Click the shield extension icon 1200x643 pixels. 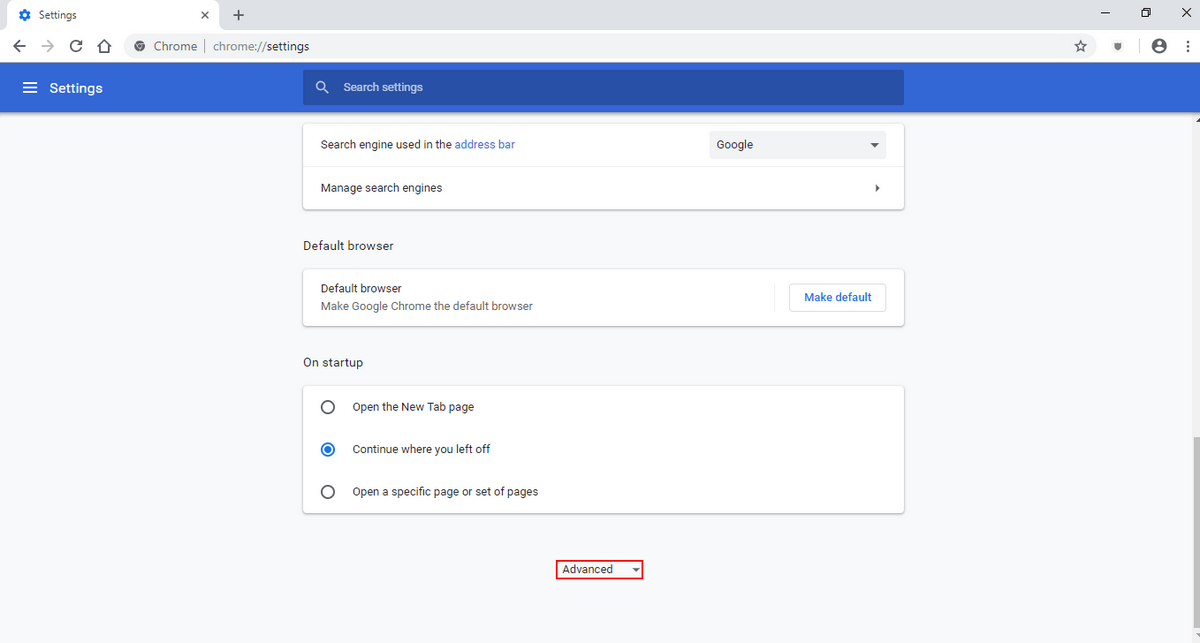click(x=1118, y=46)
